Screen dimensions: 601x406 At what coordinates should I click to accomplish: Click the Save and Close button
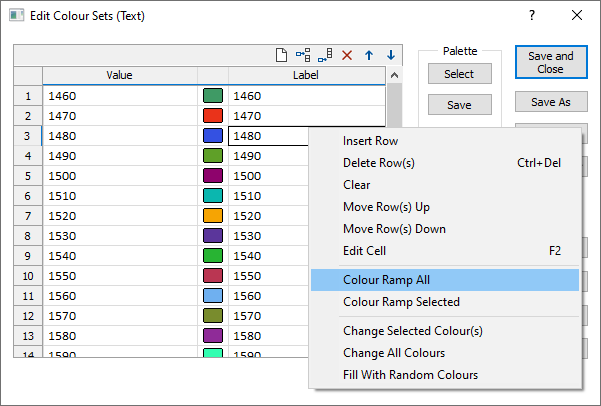click(x=551, y=62)
